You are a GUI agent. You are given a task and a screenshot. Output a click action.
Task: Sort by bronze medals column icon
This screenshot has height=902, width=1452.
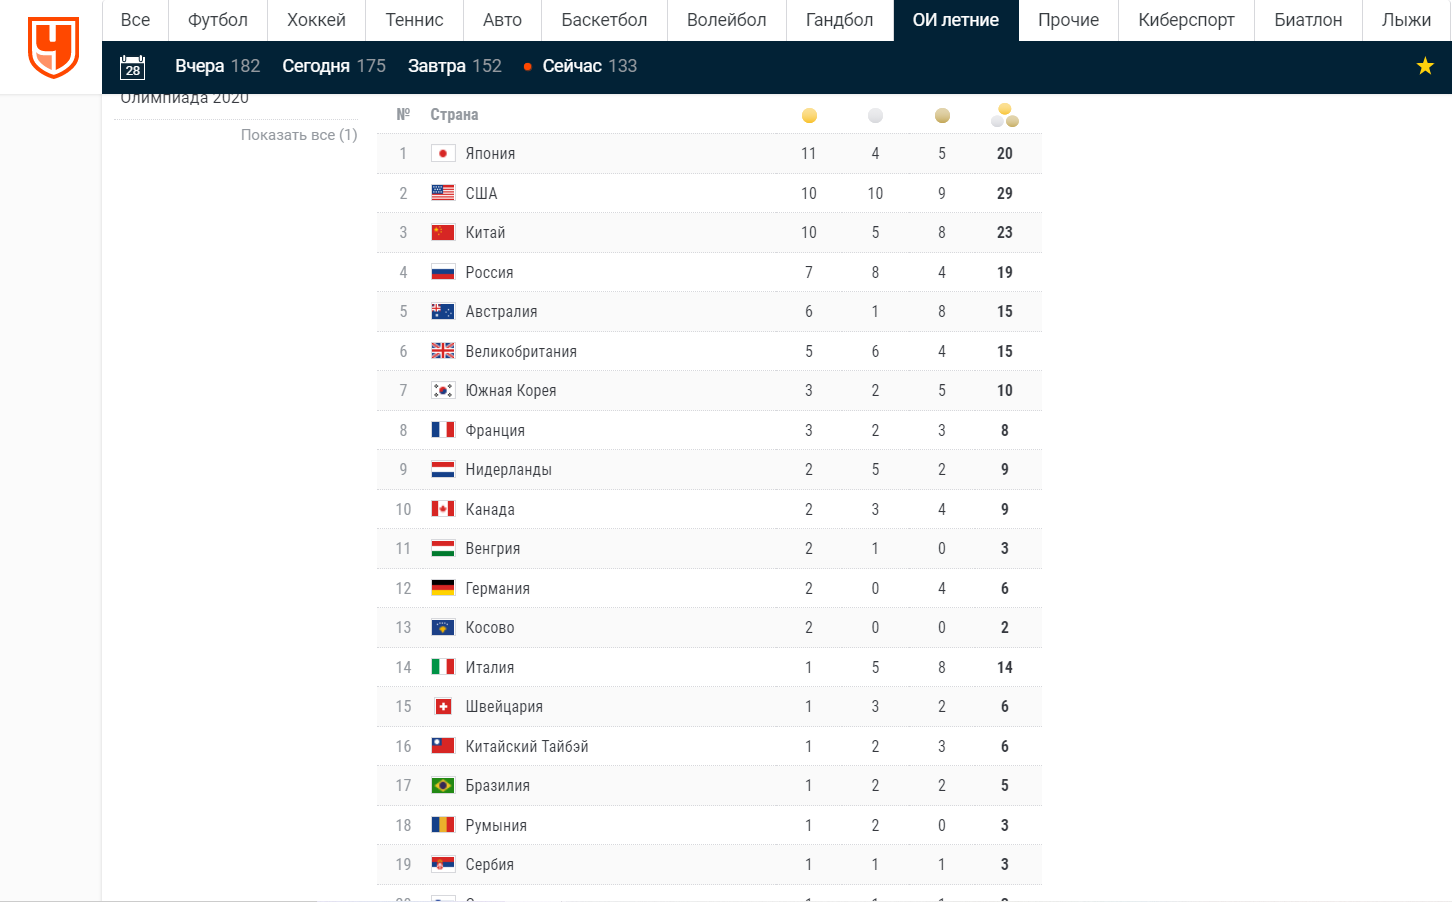(942, 116)
